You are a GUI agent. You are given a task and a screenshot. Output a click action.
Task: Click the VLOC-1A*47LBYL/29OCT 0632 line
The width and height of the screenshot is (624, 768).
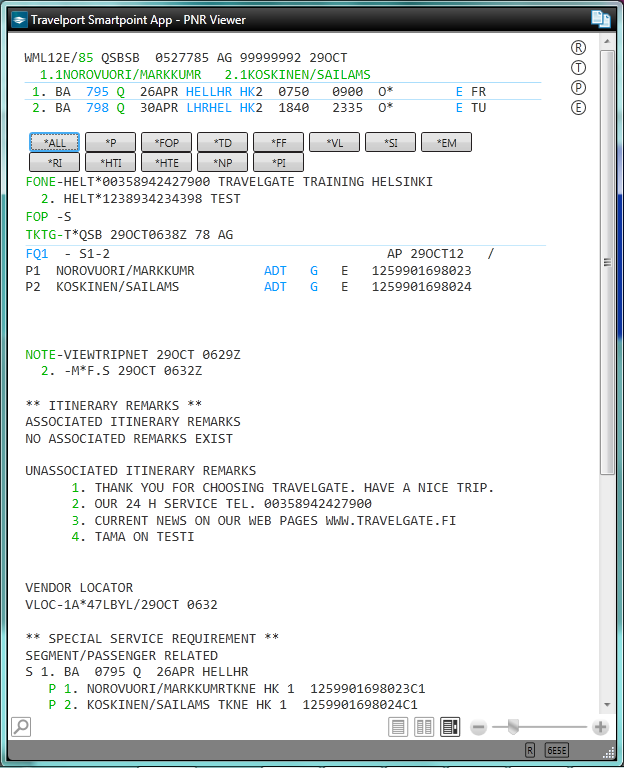[x=121, y=604]
